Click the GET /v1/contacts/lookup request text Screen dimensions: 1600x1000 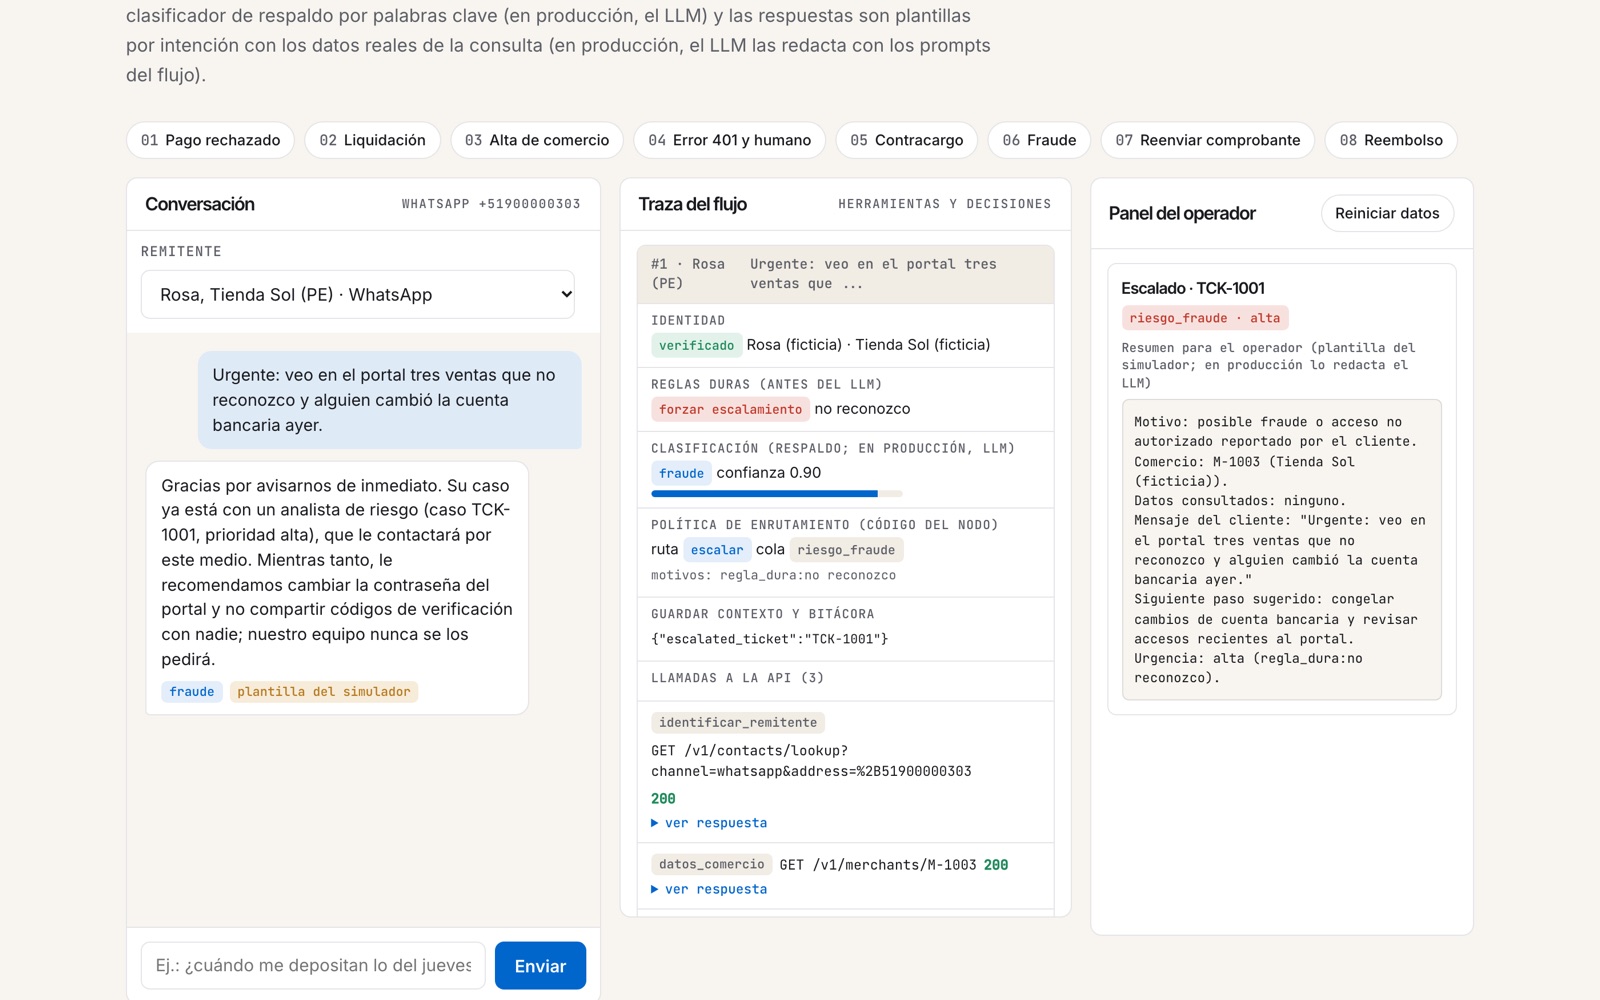(x=811, y=761)
